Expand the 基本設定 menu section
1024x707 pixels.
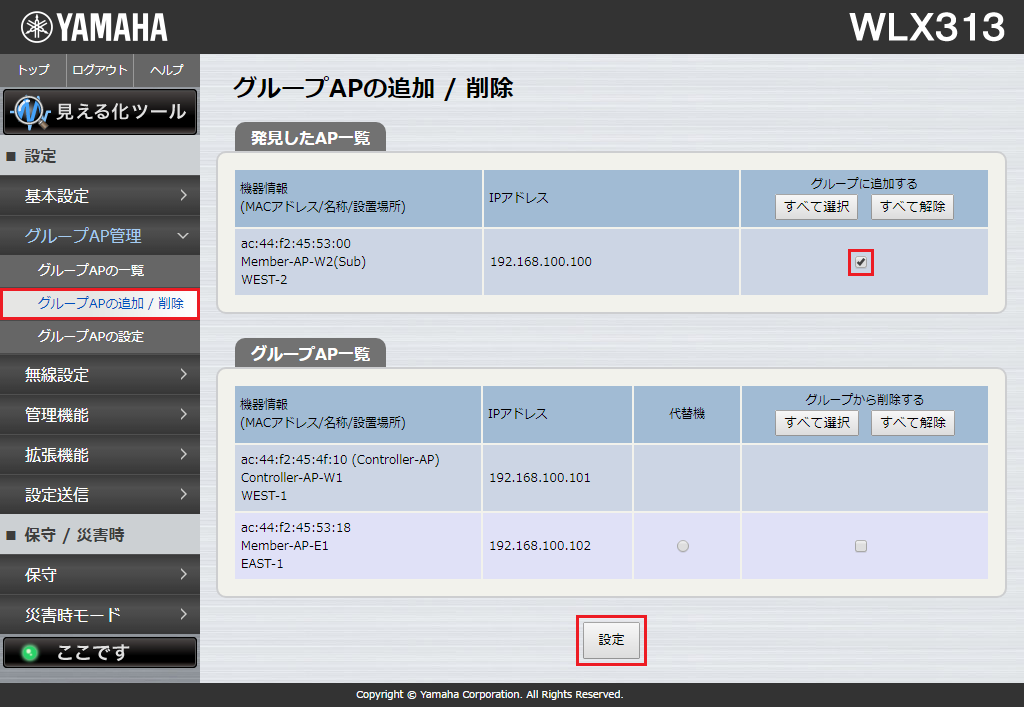pos(100,196)
